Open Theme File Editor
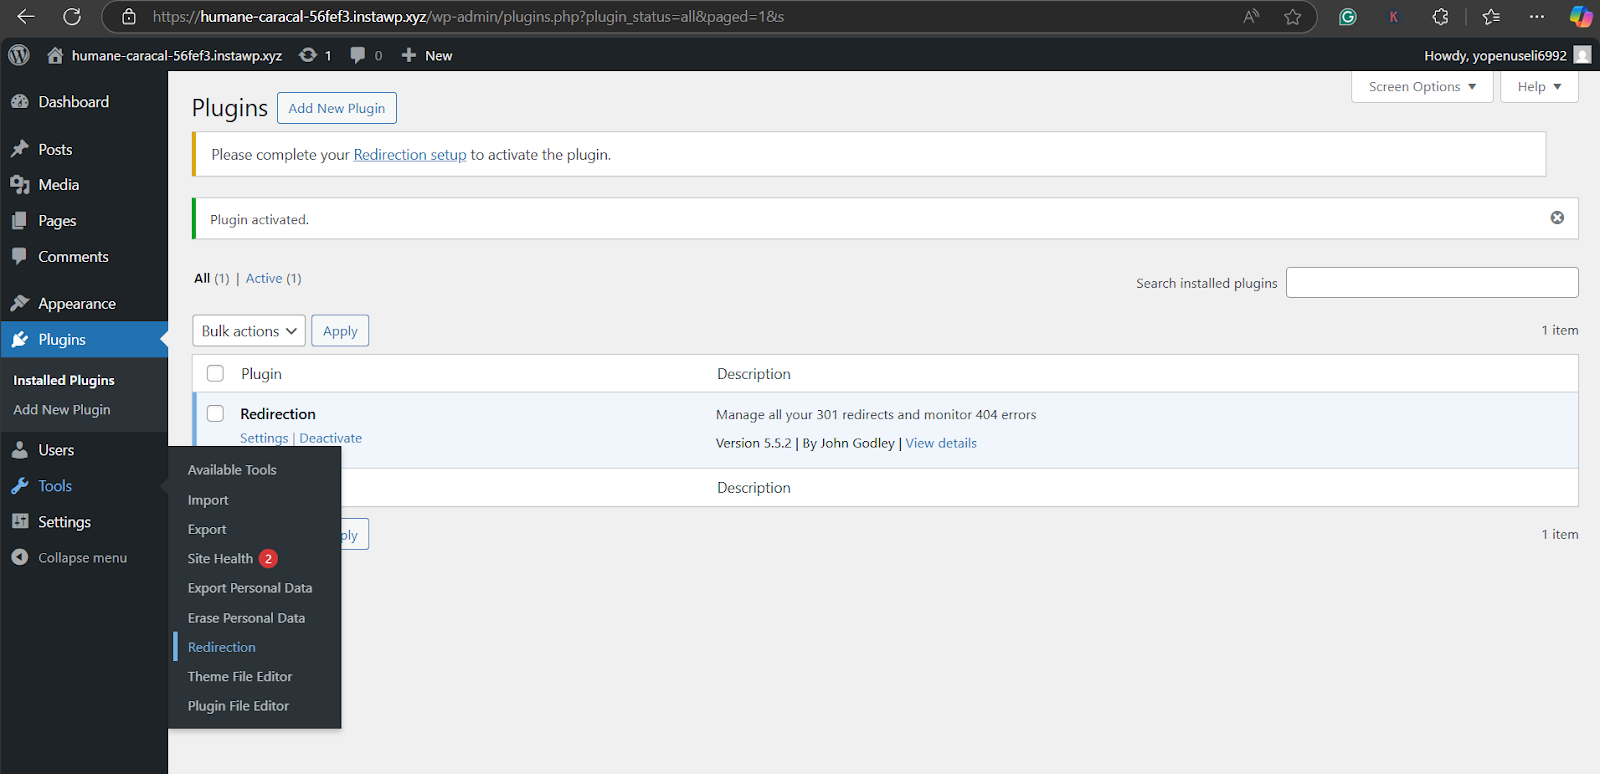The height and width of the screenshot is (774, 1600). click(x=240, y=677)
